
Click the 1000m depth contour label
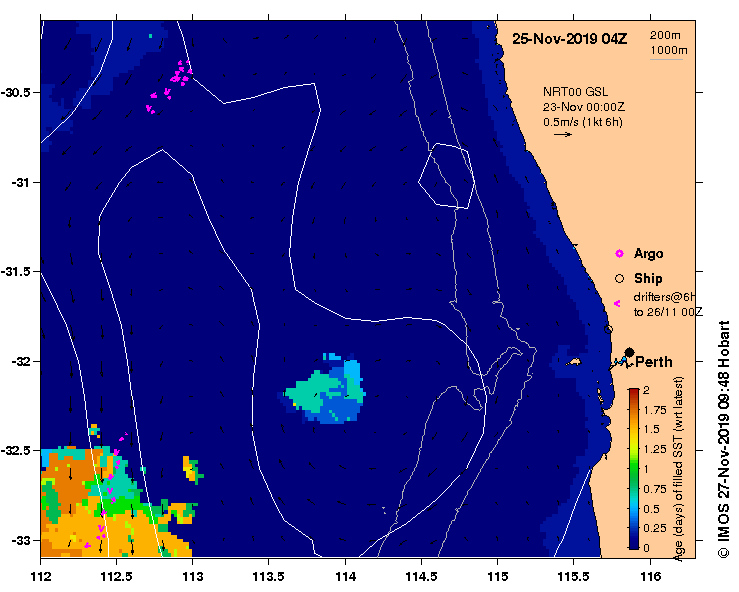coord(669,50)
